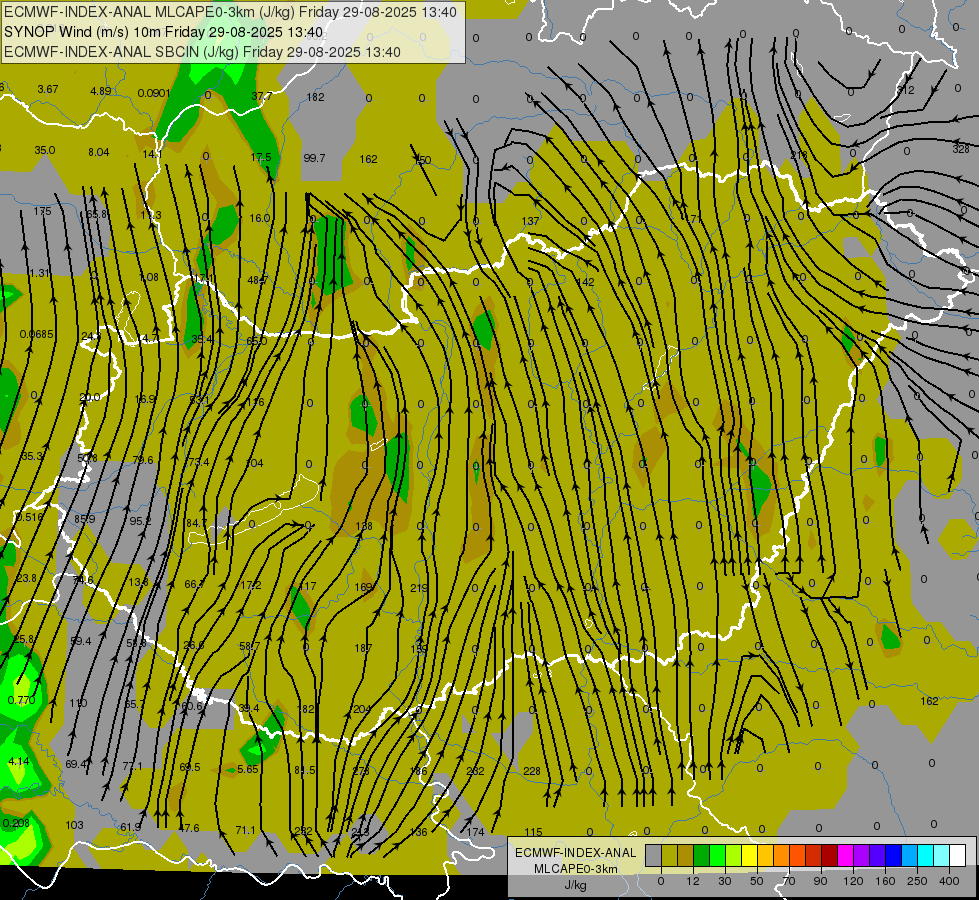
Task: Click the legend scale number 250
Action: coord(917,881)
